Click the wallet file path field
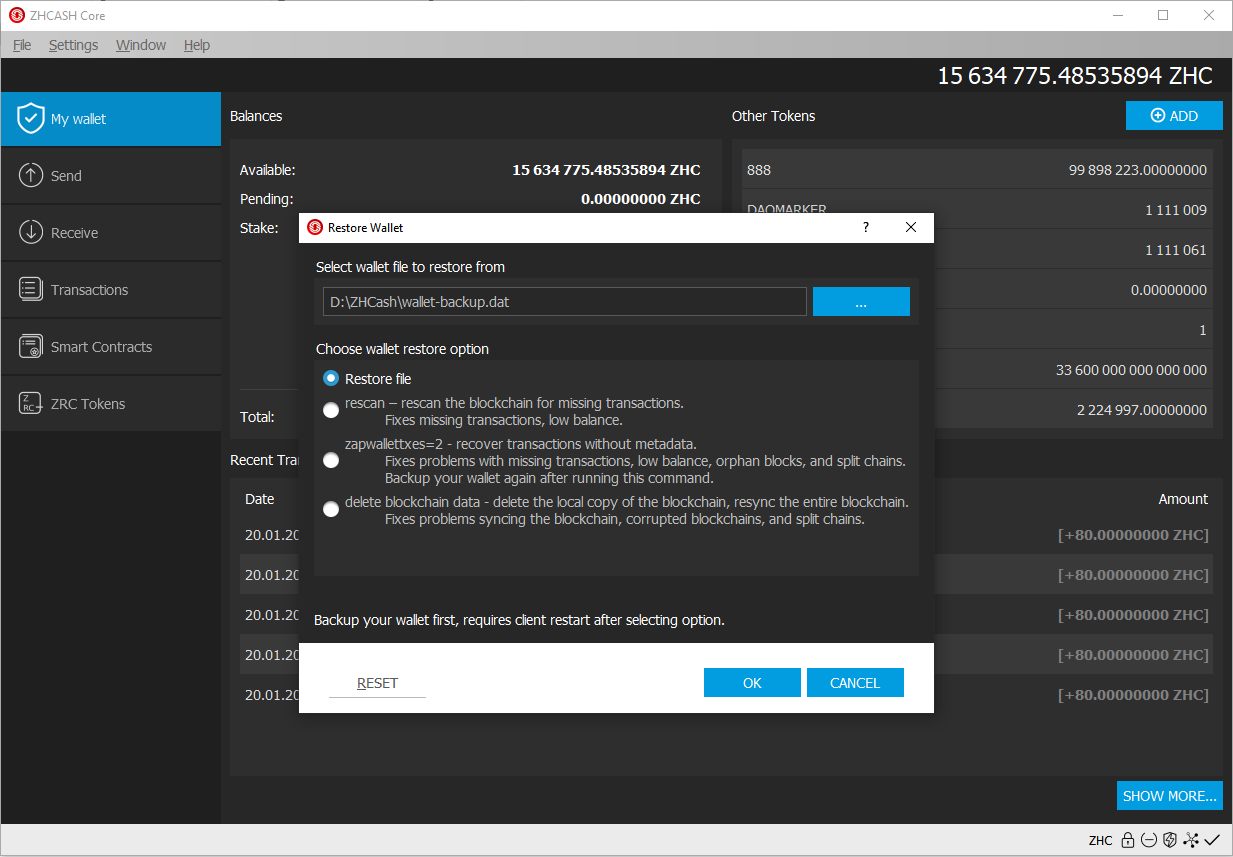The width and height of the screenshot is (1233, 857). pos(565,302)
